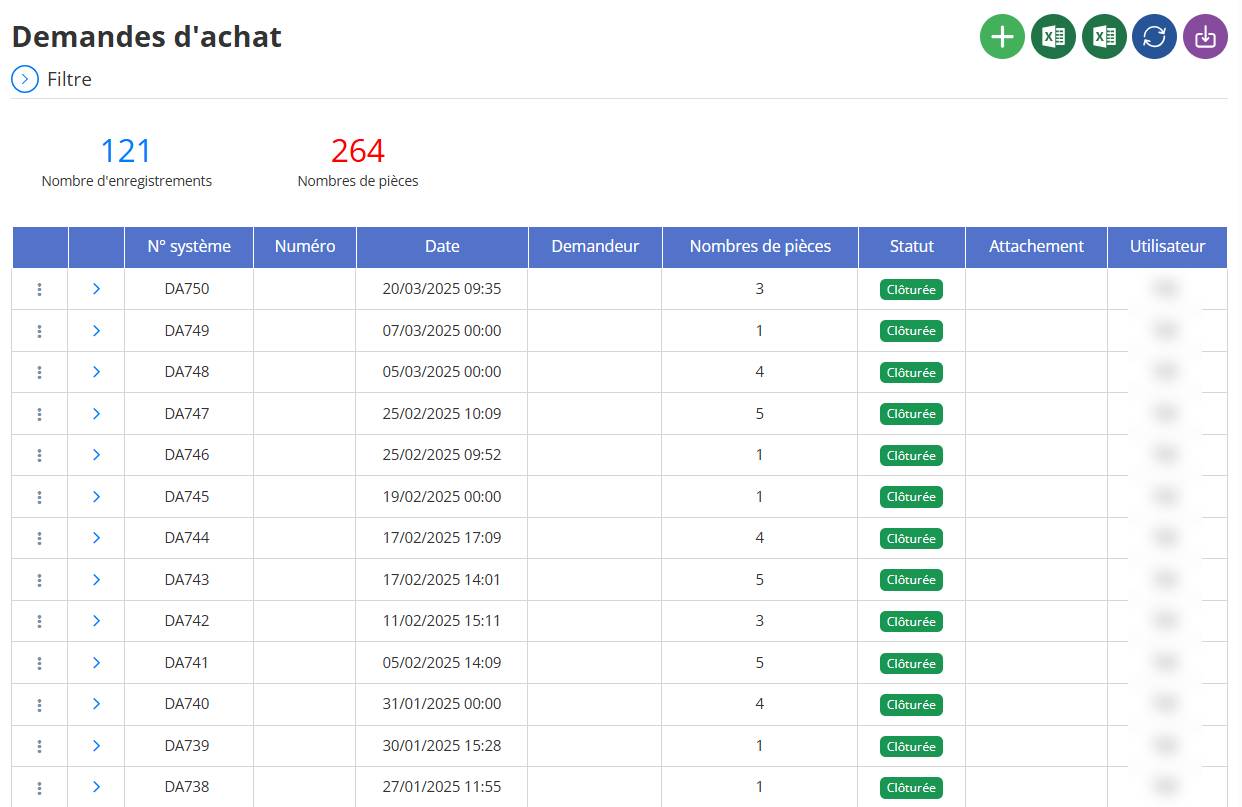This screenshot has height=807, width=1242.
Task: Expand row DA747 details chevron
Action: (x=96, y=413)
